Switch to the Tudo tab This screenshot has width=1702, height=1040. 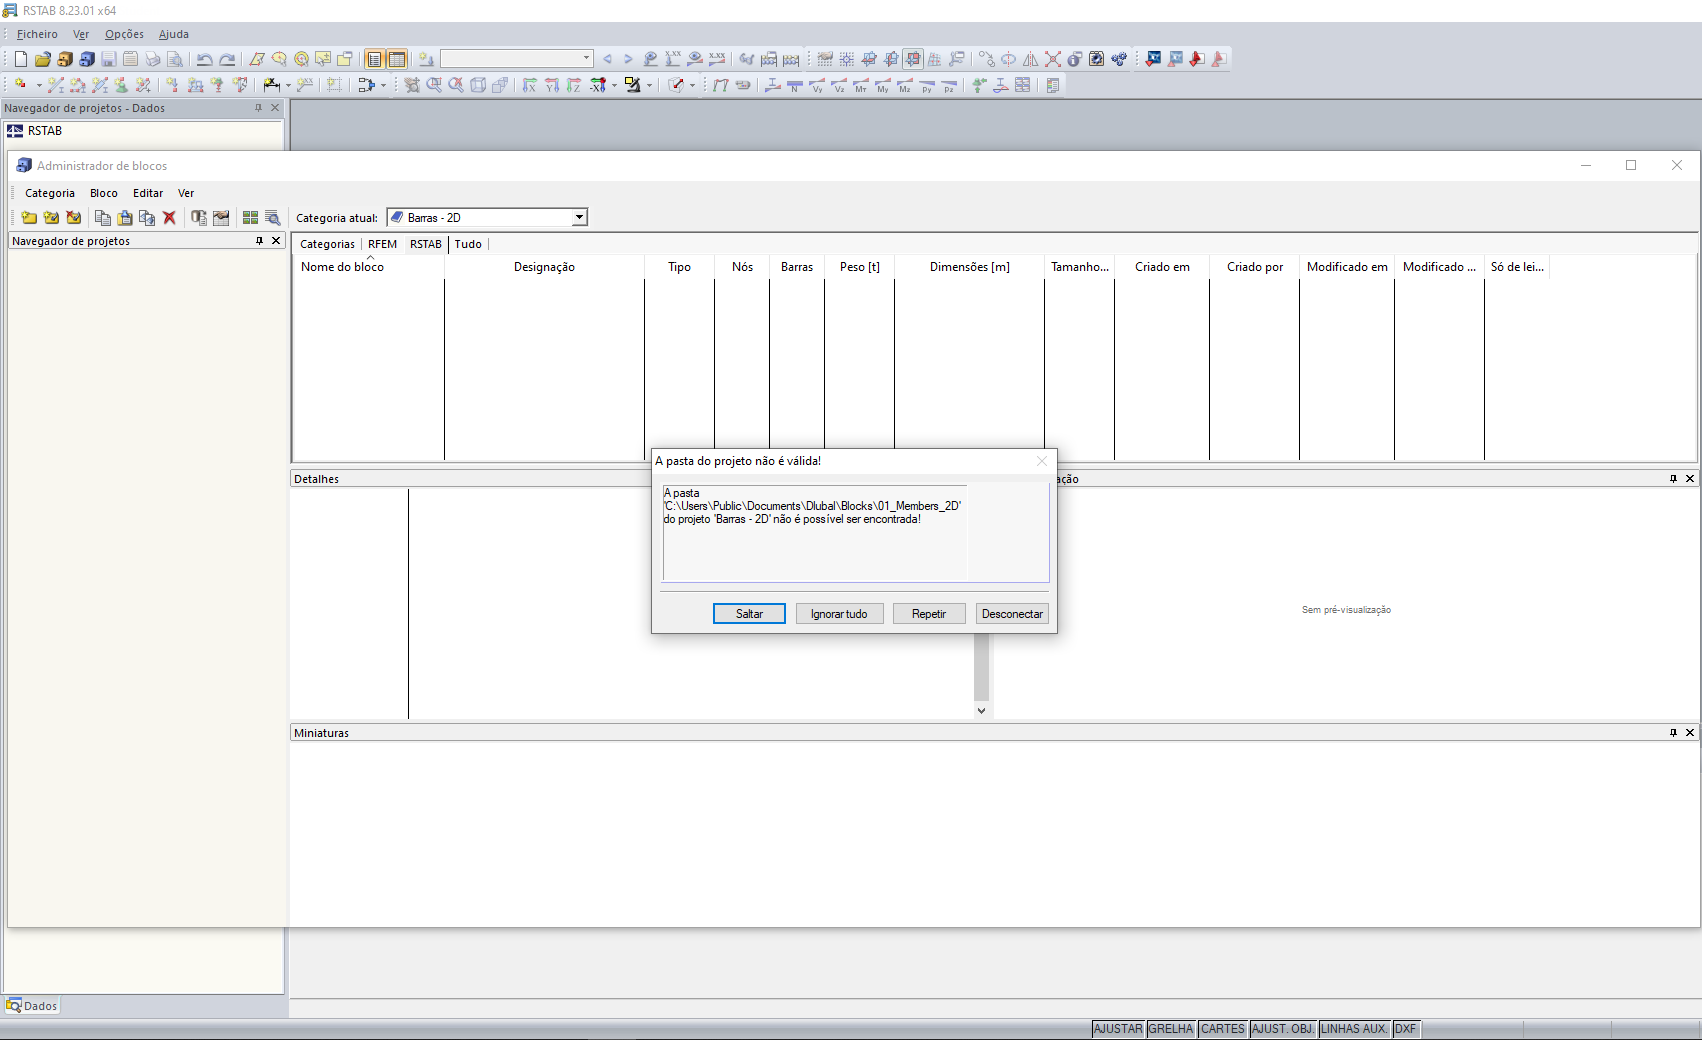click(x=468, y=244)
